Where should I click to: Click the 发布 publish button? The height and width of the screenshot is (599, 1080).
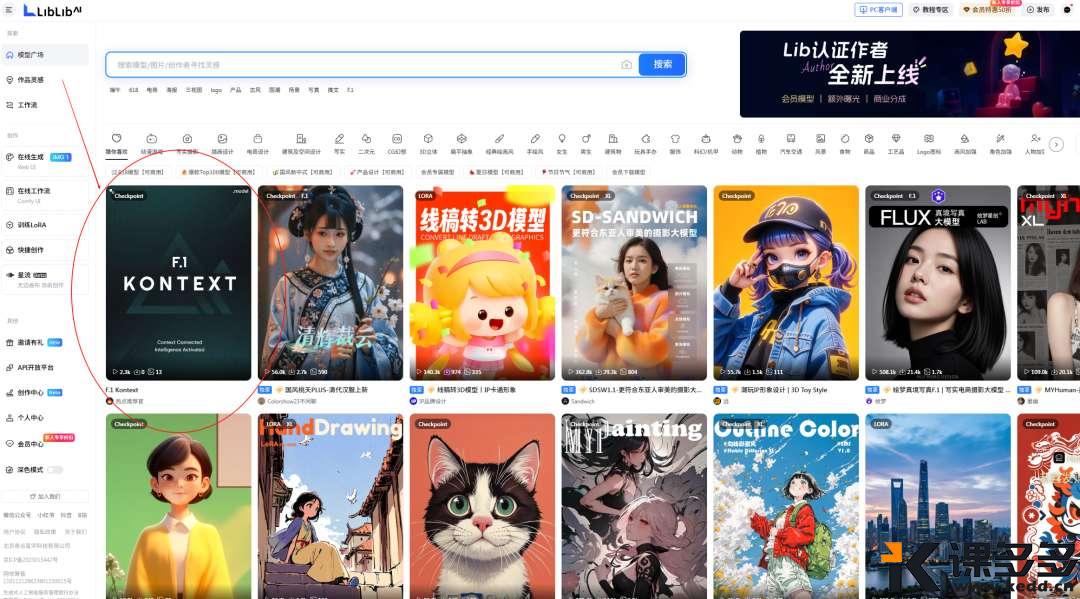pos(1038,10)
